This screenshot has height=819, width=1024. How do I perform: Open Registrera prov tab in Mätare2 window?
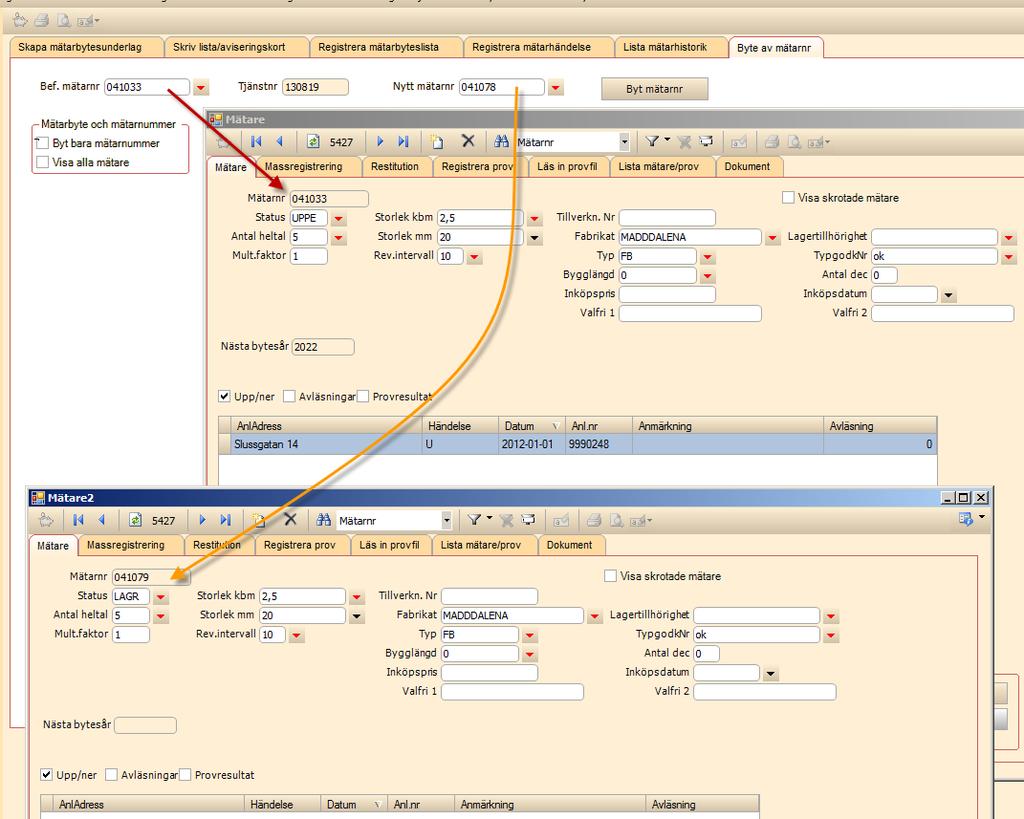point(302,545)
